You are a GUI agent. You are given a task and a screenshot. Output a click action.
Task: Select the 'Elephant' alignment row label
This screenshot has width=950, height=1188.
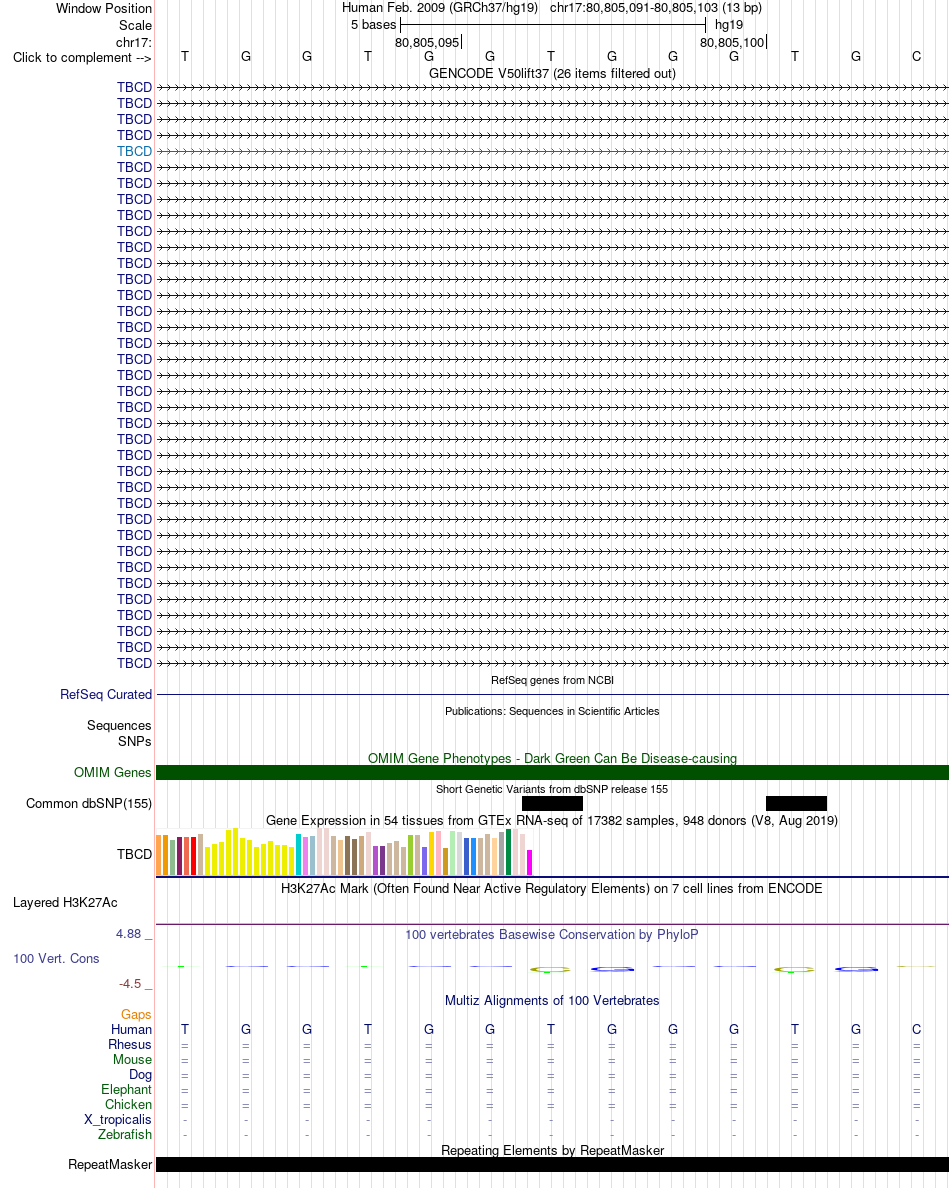(x=127, y=1090)
